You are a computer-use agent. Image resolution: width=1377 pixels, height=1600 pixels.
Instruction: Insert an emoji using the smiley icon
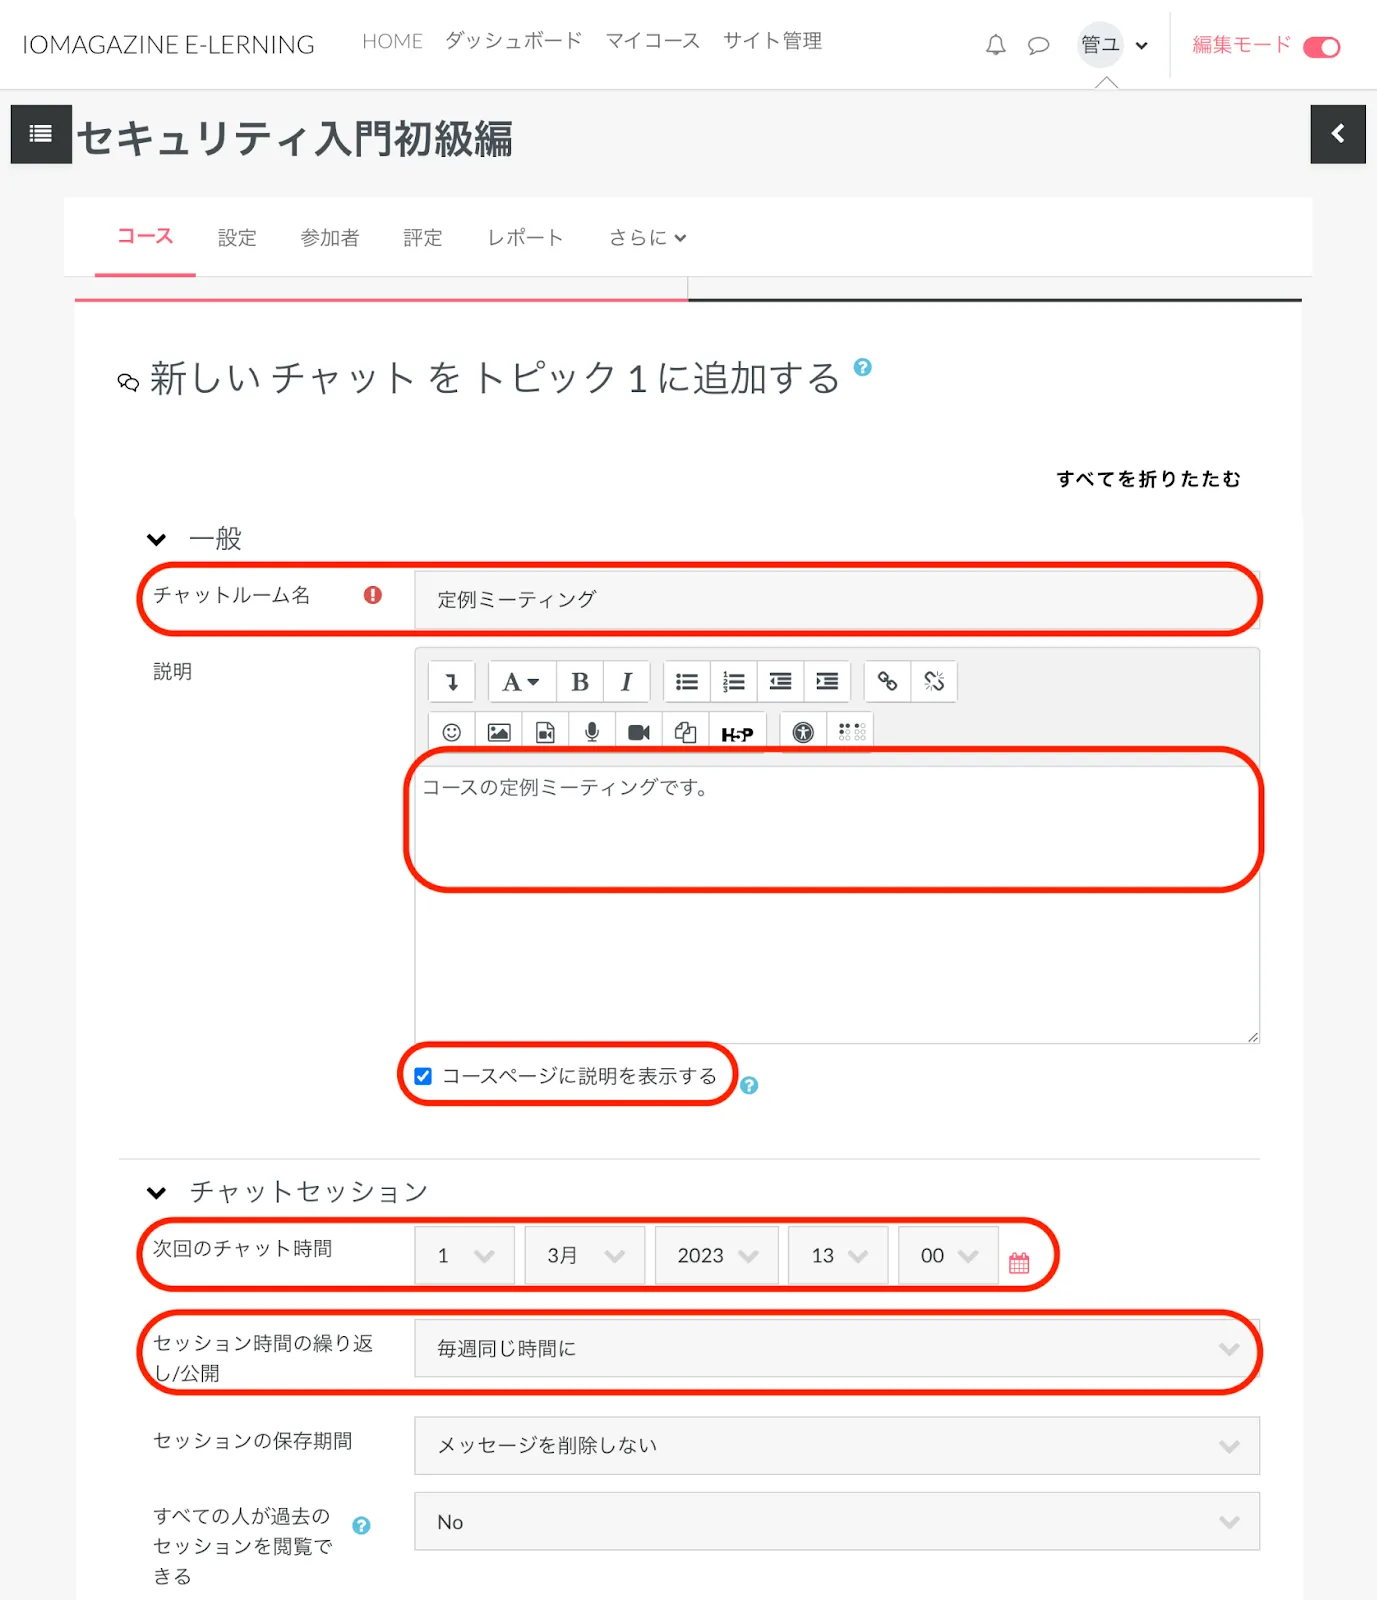tap(452, 732)
